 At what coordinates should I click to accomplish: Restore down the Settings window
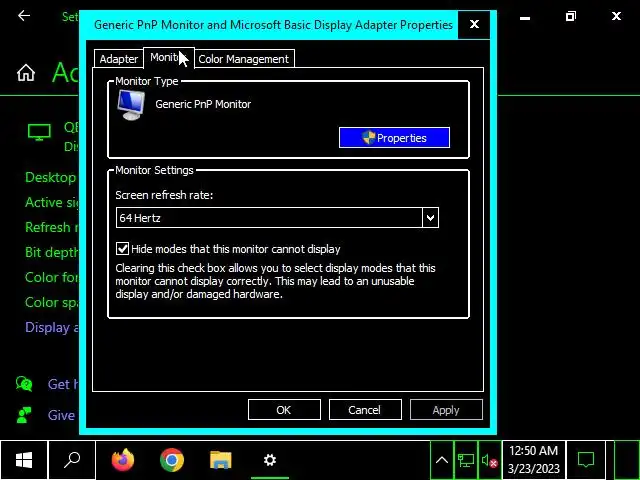(571, 16)
